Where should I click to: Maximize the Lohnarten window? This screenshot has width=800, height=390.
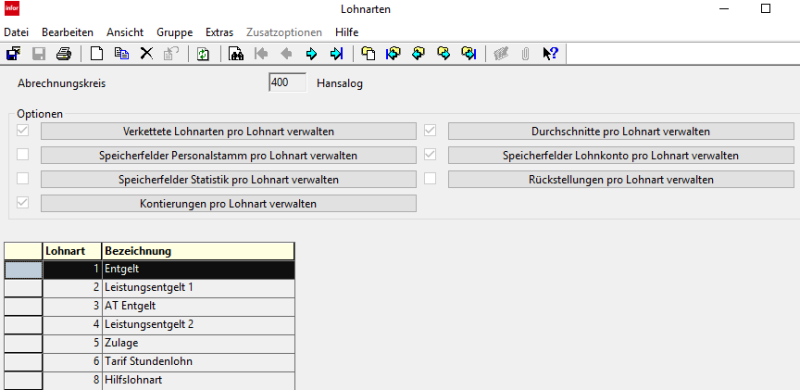(x=765, y=9)
